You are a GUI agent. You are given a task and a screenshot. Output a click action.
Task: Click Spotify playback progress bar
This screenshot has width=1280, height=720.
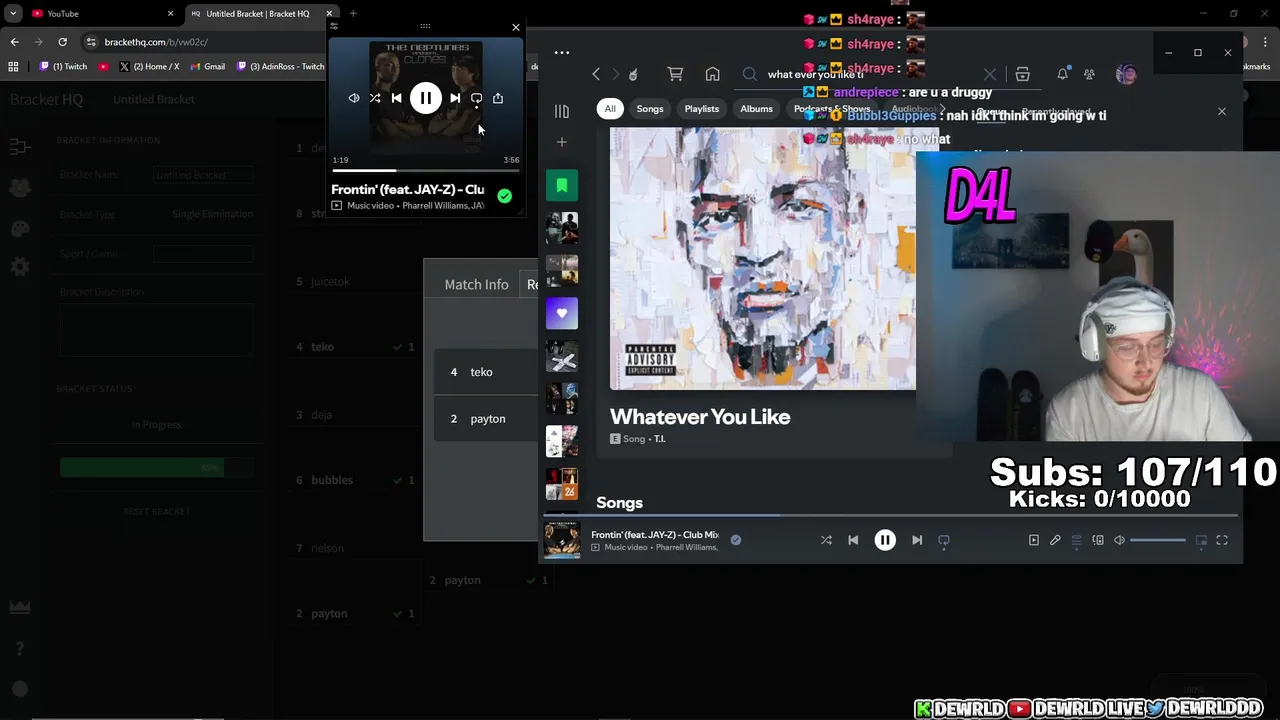(890, 516)
